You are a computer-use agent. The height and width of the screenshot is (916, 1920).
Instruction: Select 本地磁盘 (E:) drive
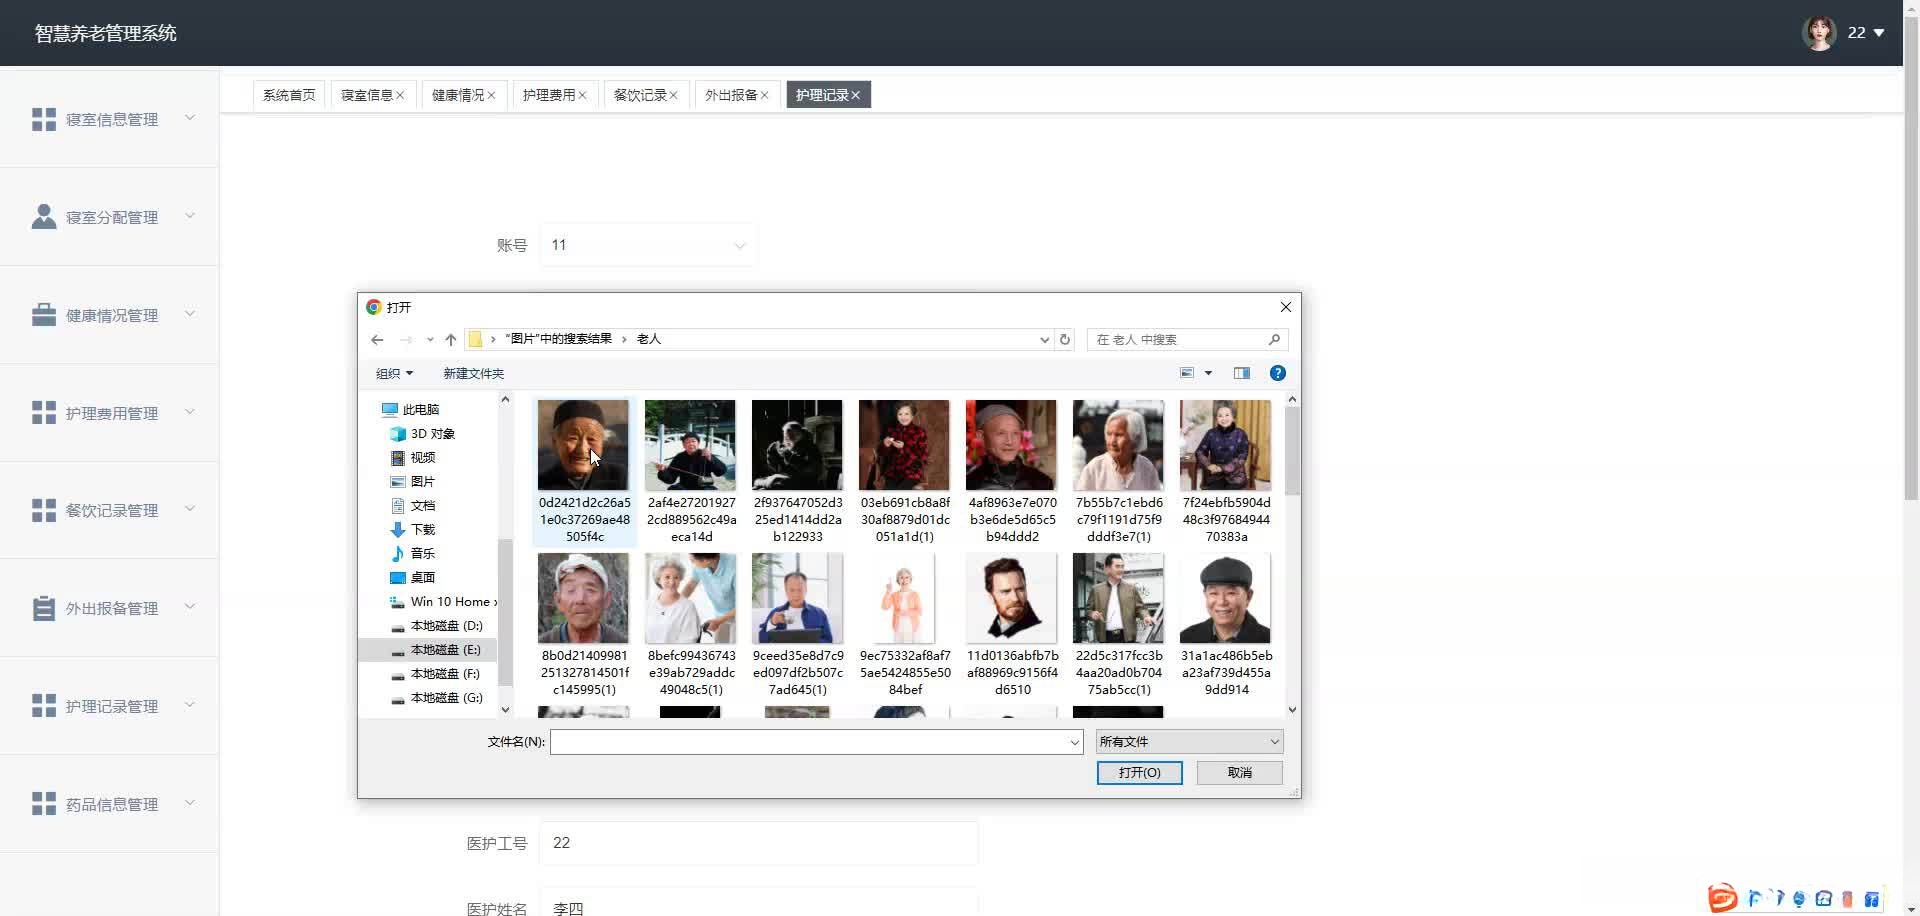(445, 650)
